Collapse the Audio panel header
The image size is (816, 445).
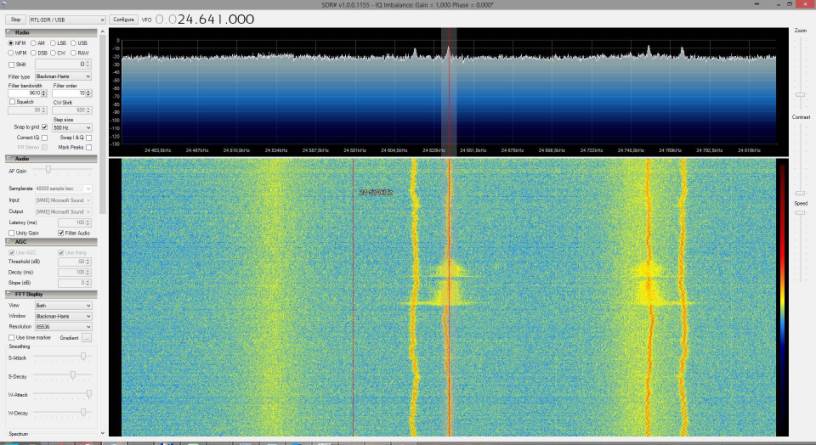[51, 158]
